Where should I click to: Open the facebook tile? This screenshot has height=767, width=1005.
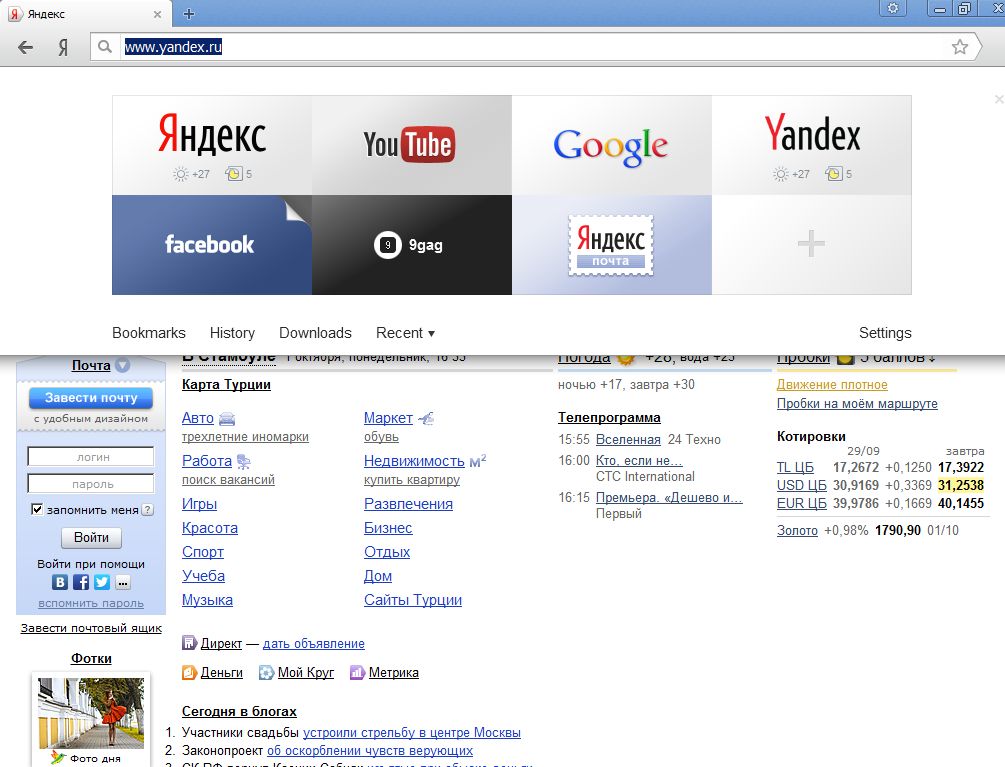[x=212, y=245]
